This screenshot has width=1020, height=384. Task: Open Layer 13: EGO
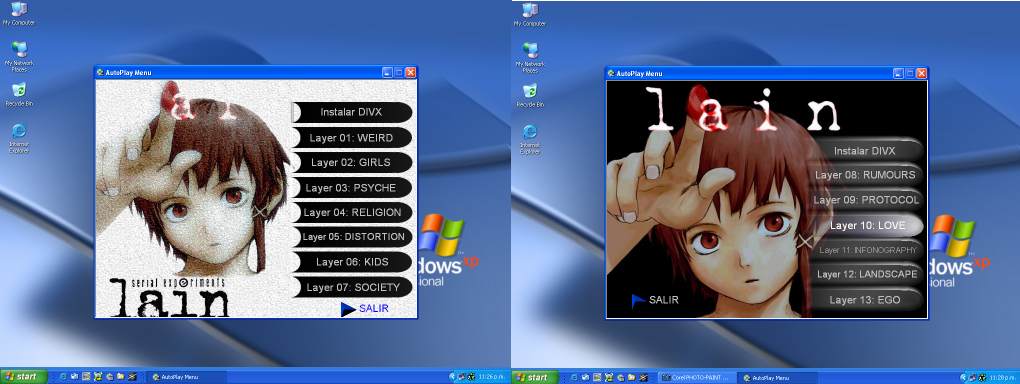coord(865,300)
